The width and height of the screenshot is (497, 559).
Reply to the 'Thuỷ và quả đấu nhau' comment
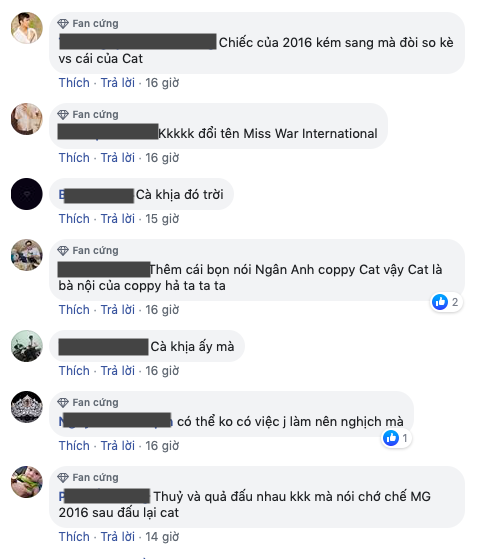tap(118, 537)
